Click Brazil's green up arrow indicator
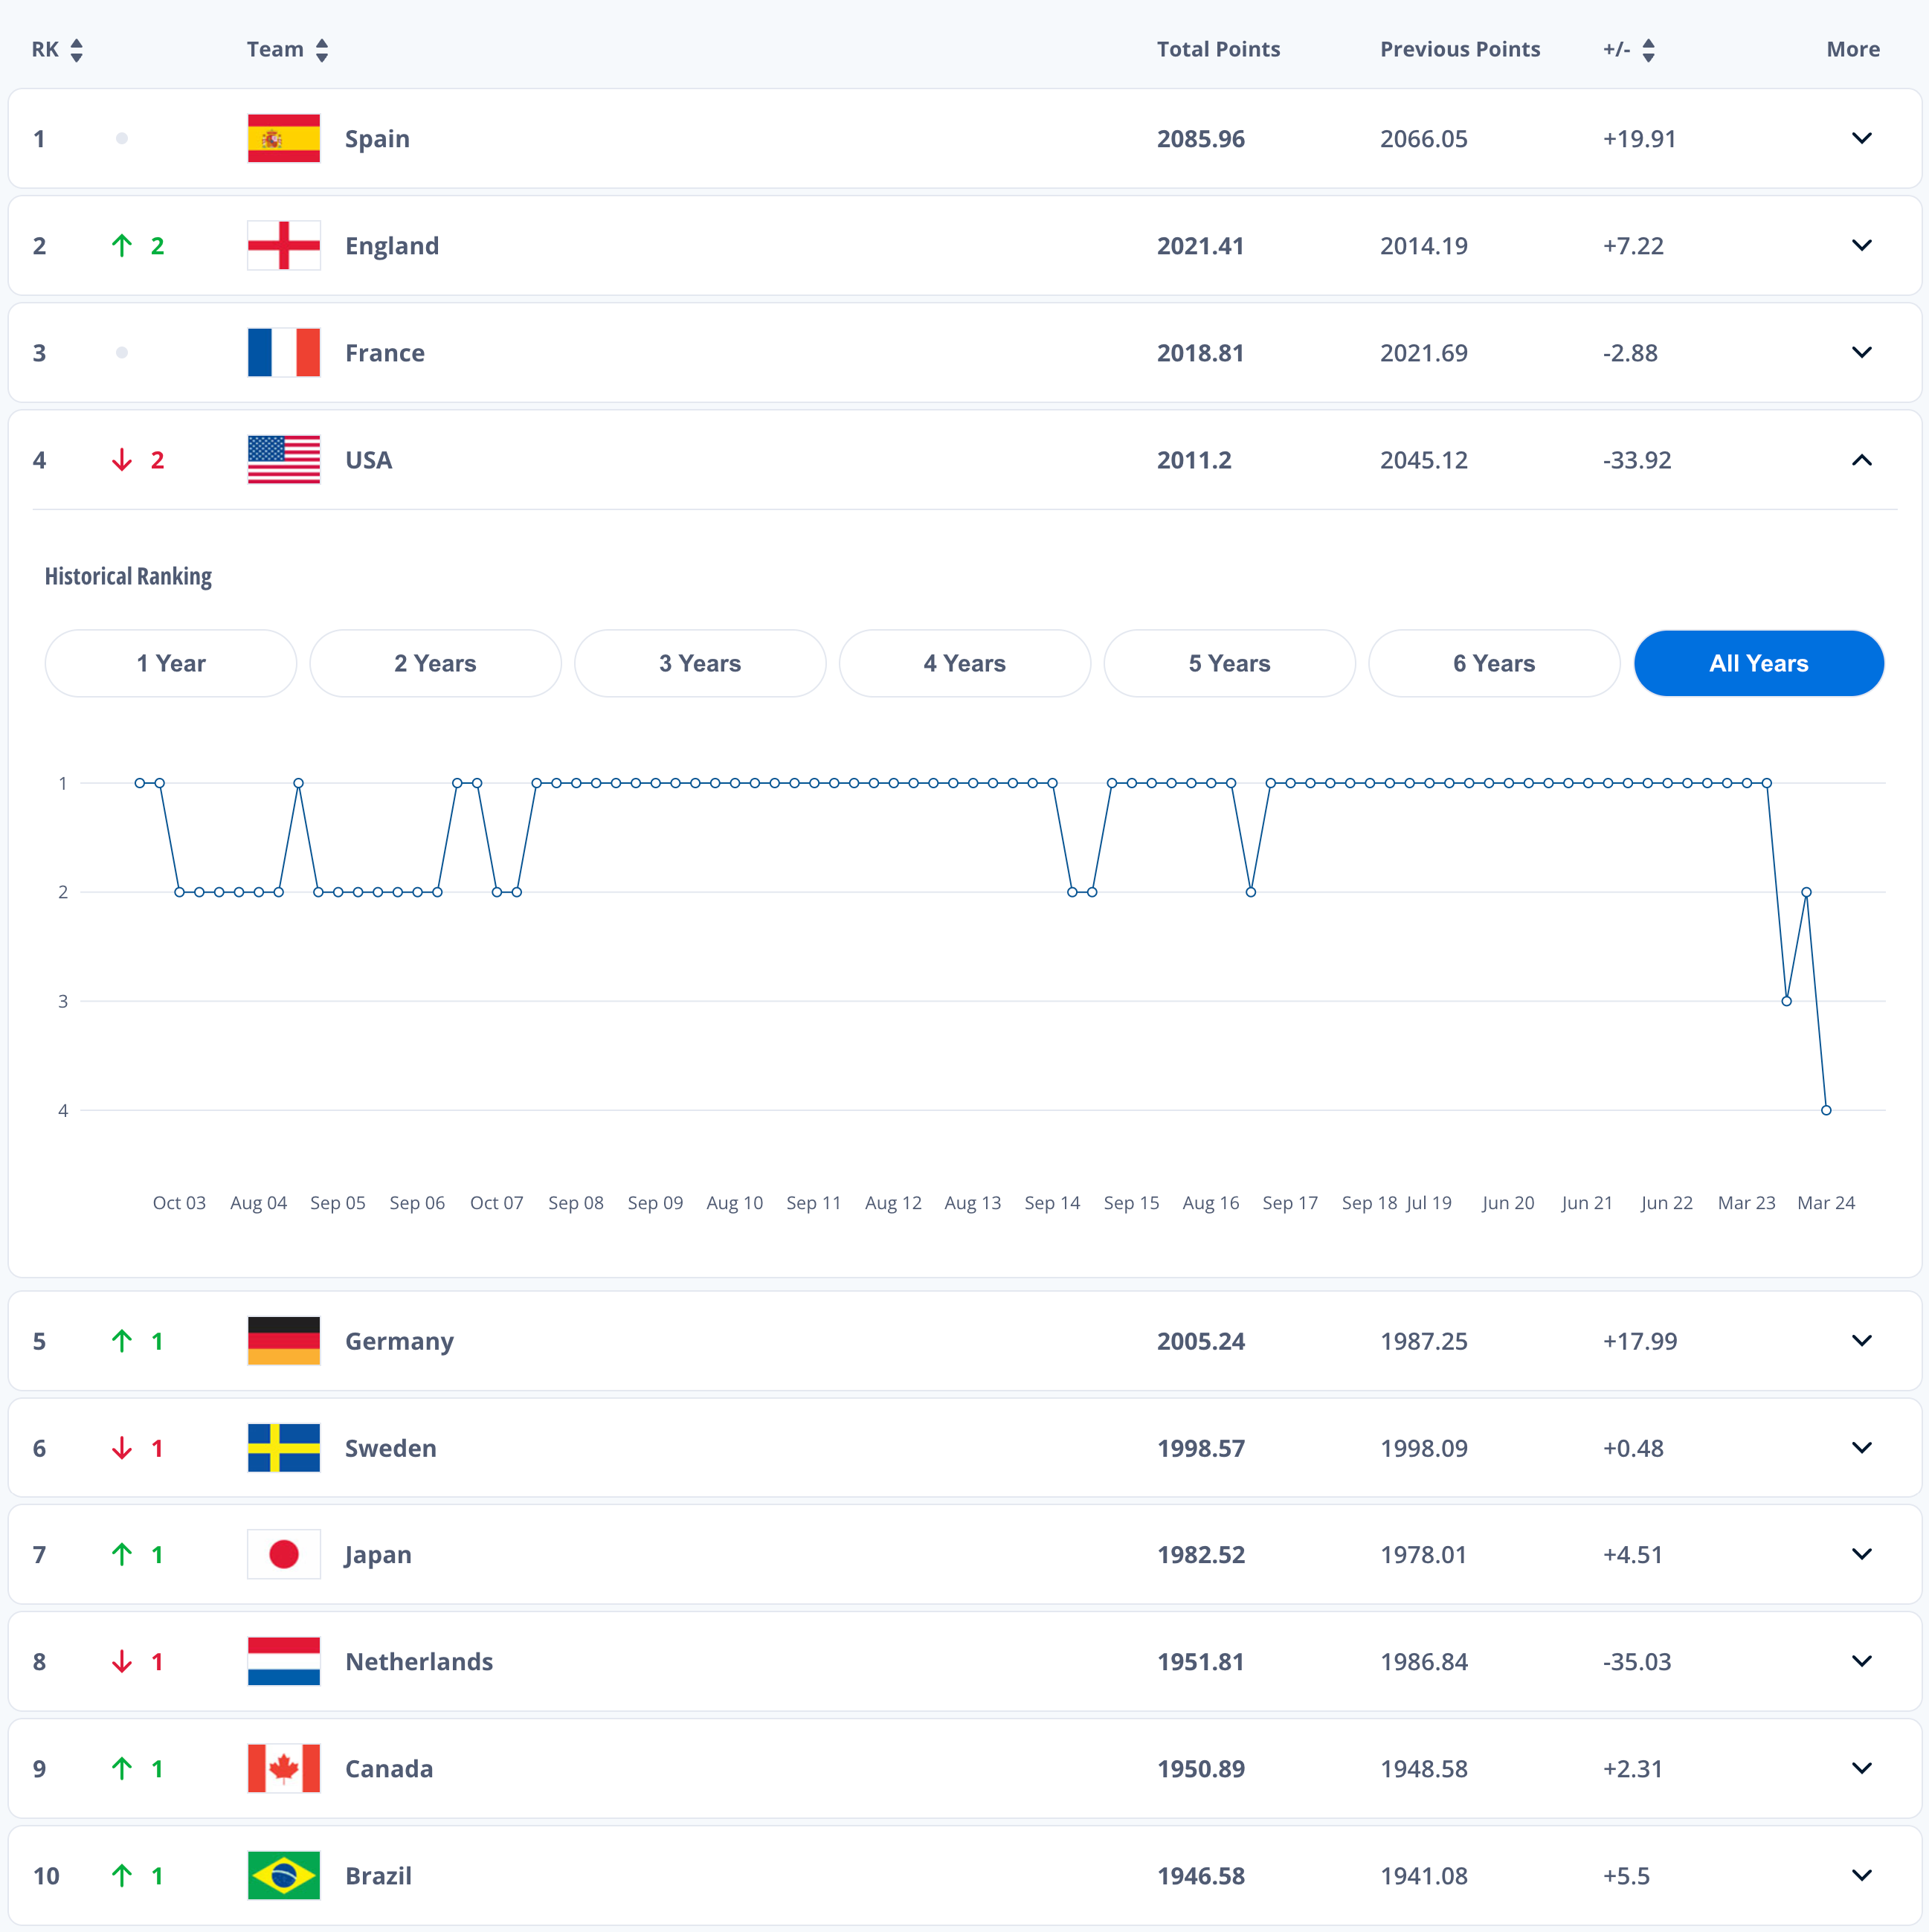The height and width of the screenshot is (1932, 1929). [x=122, y=1875]
